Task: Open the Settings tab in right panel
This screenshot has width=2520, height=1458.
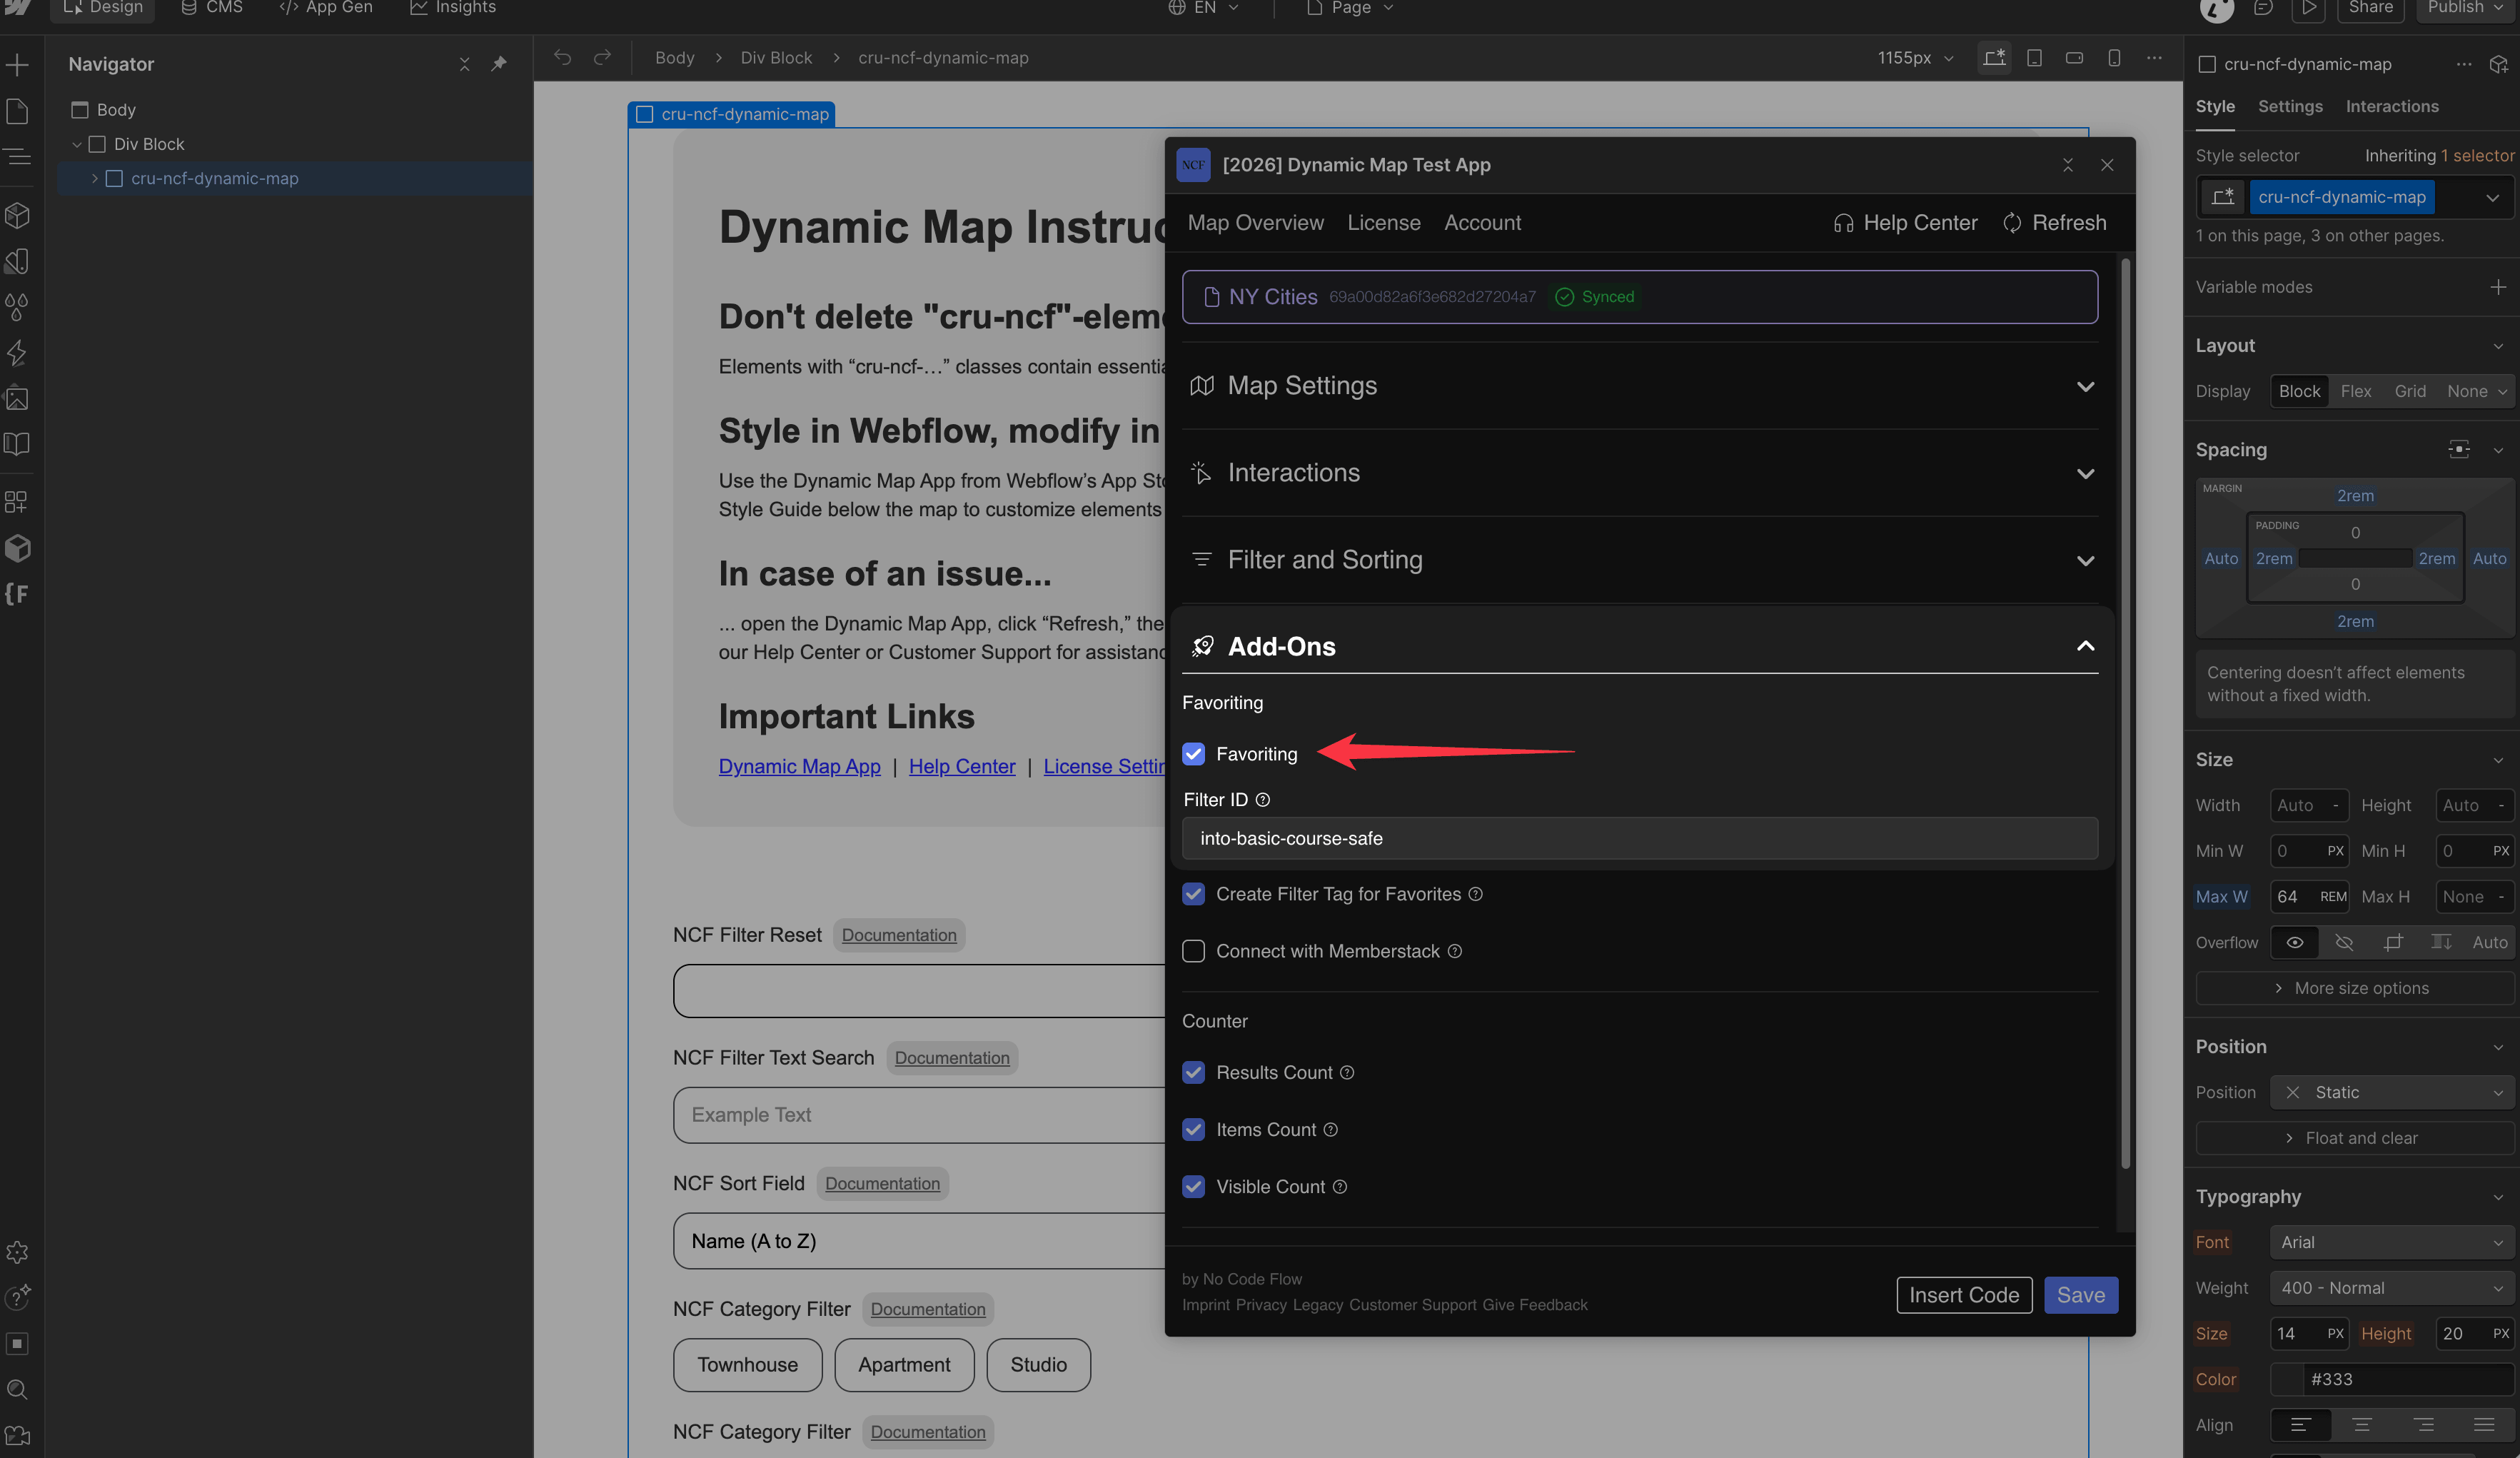Action: click(2290, 106)
